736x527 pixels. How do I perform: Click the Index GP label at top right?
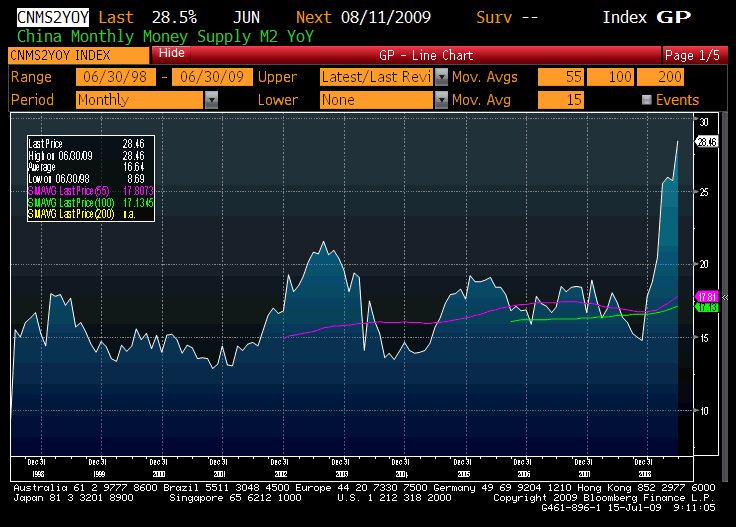647,17
